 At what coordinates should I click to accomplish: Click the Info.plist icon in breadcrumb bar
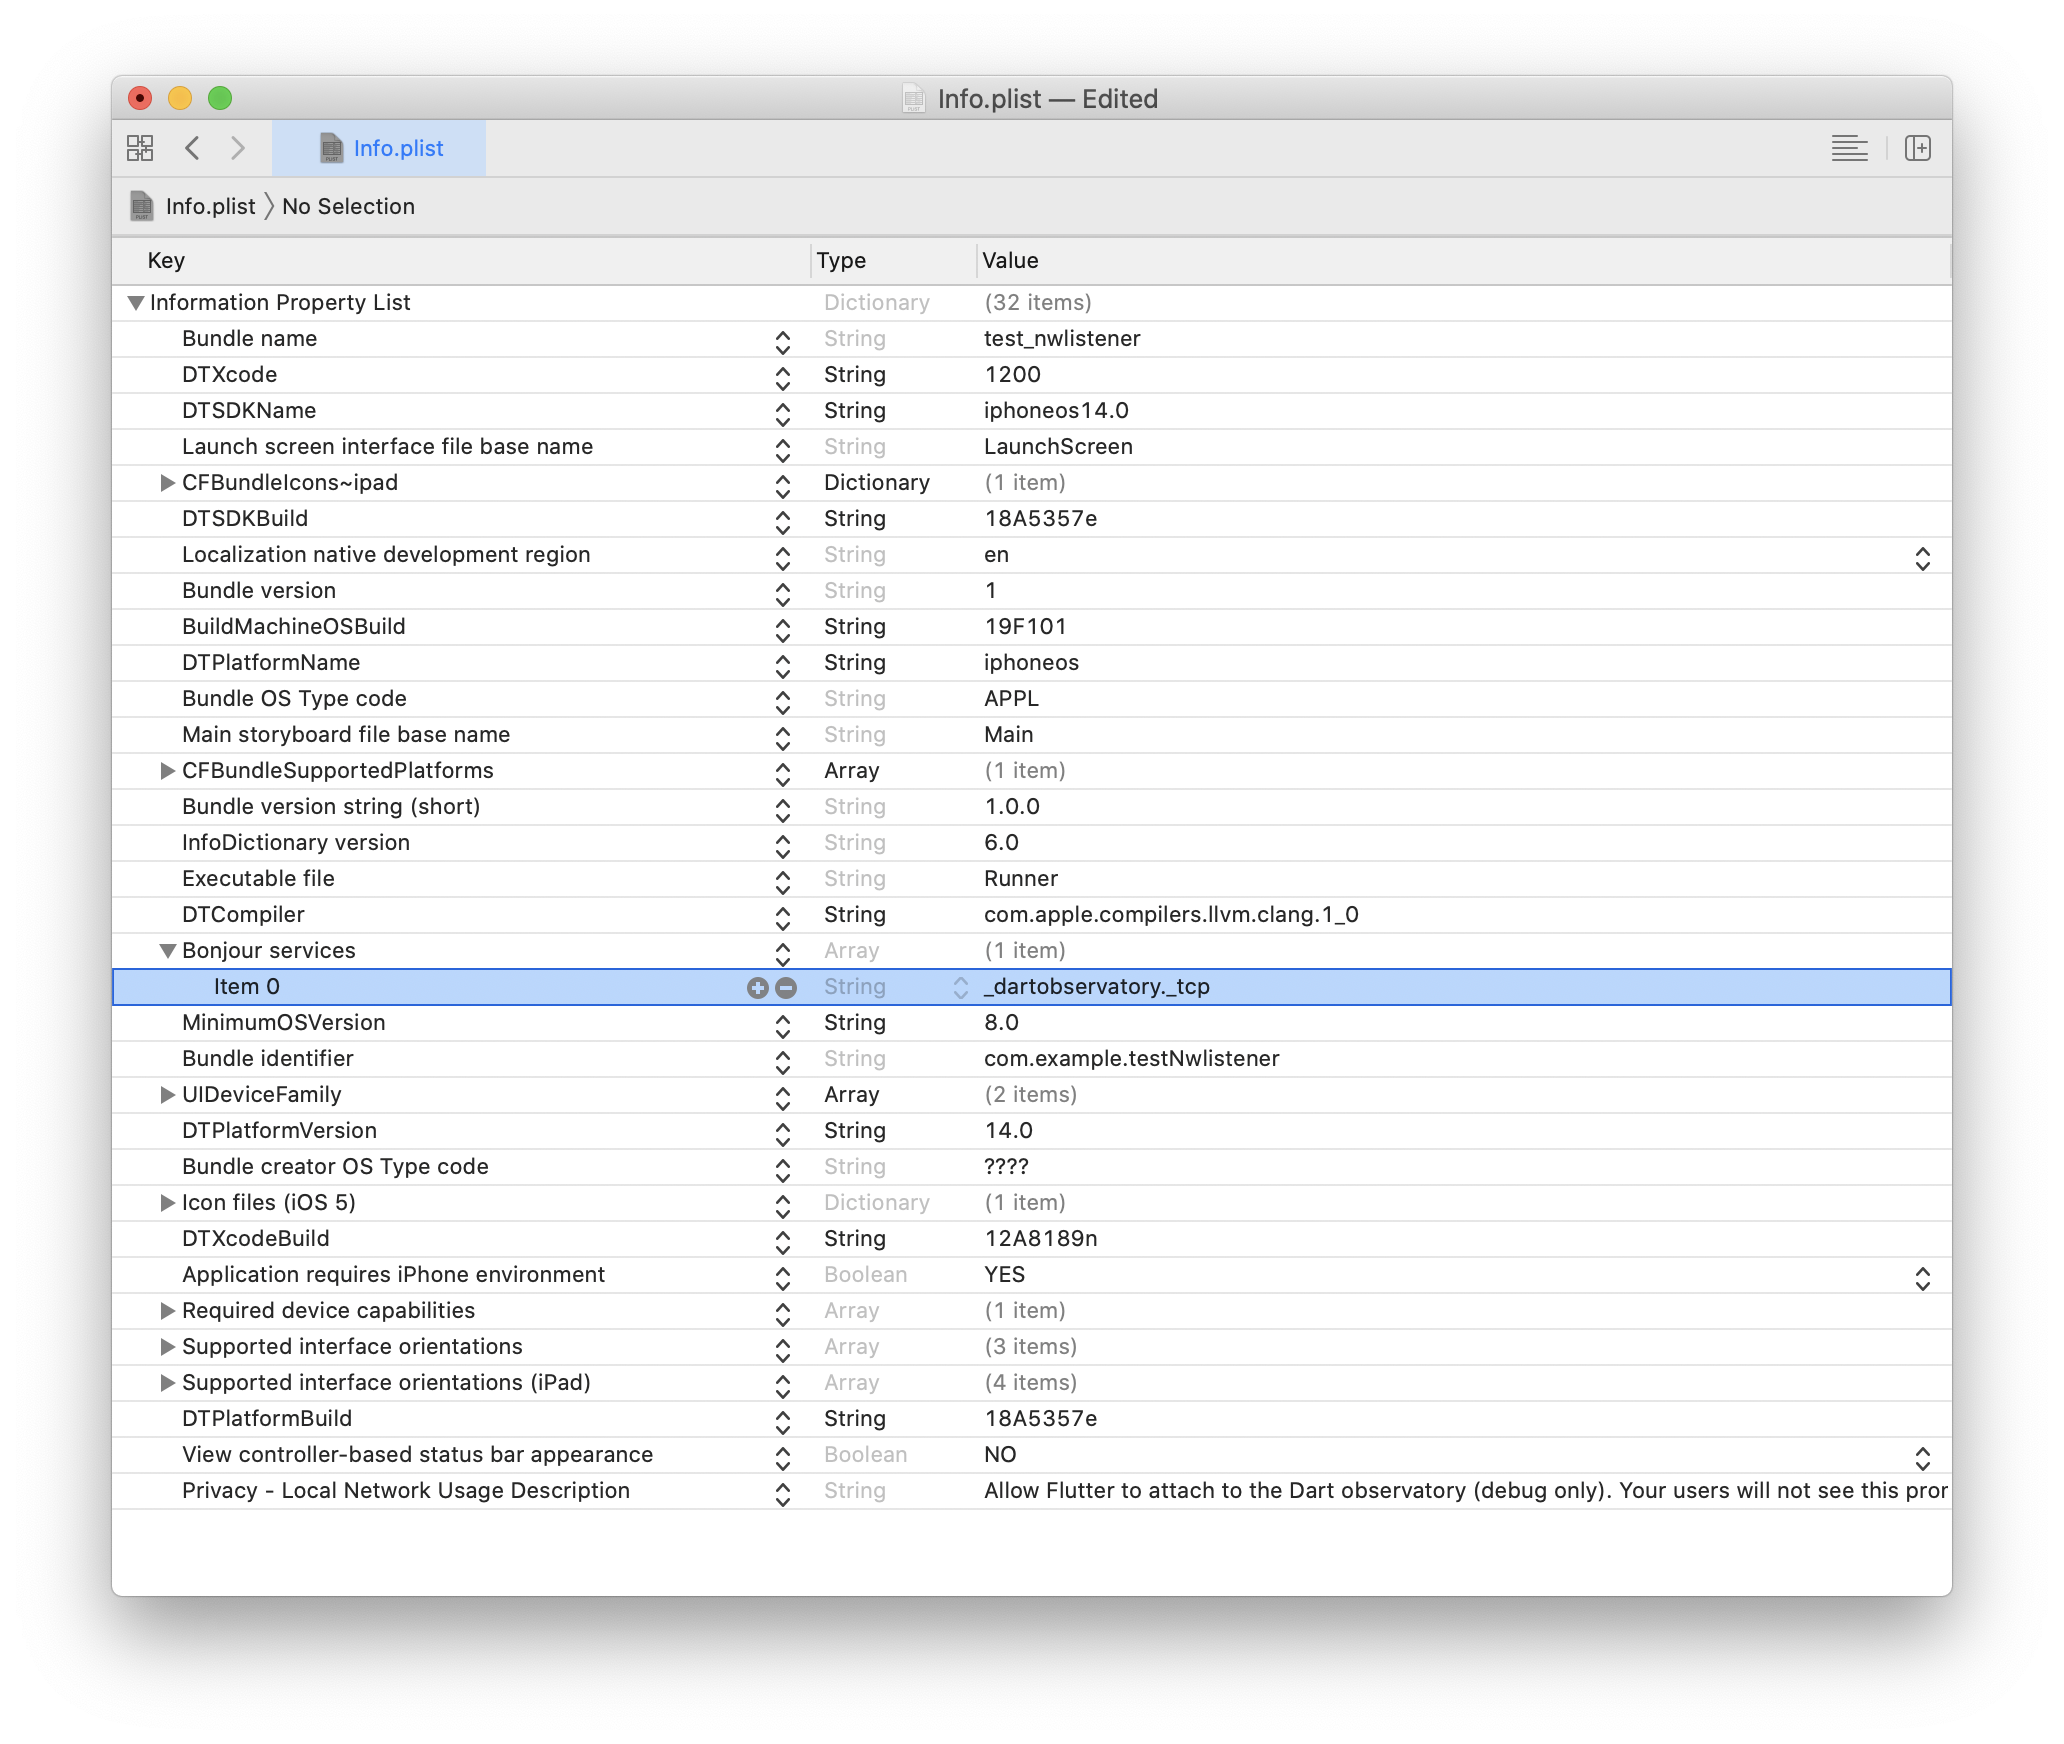(x=142, y=206)
